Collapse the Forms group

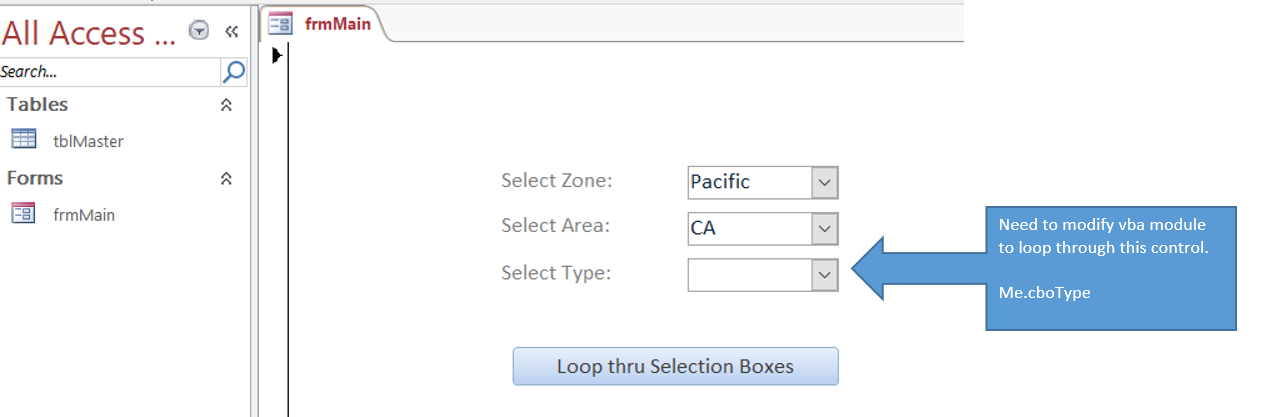pos(226,178)
